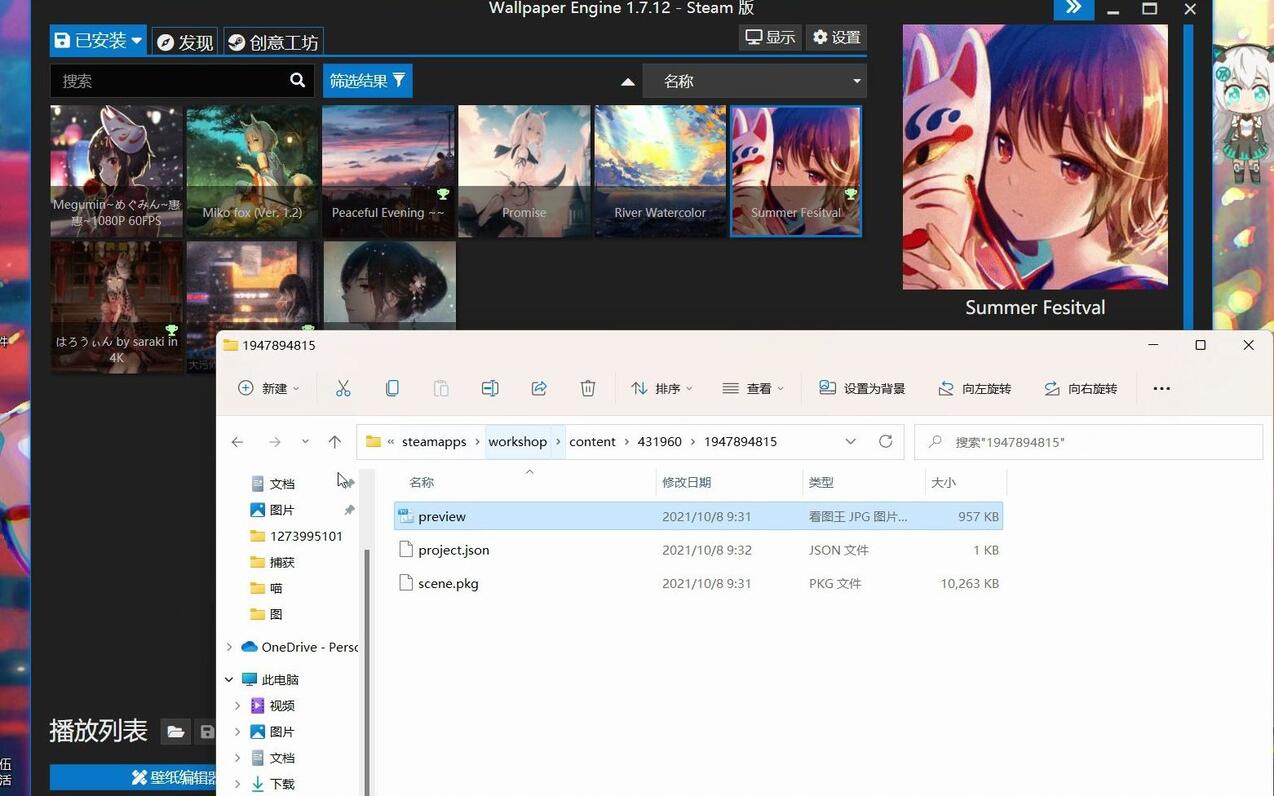Expand address bar history dropdown
1274x796 pixels.
(x=850, y=441)
